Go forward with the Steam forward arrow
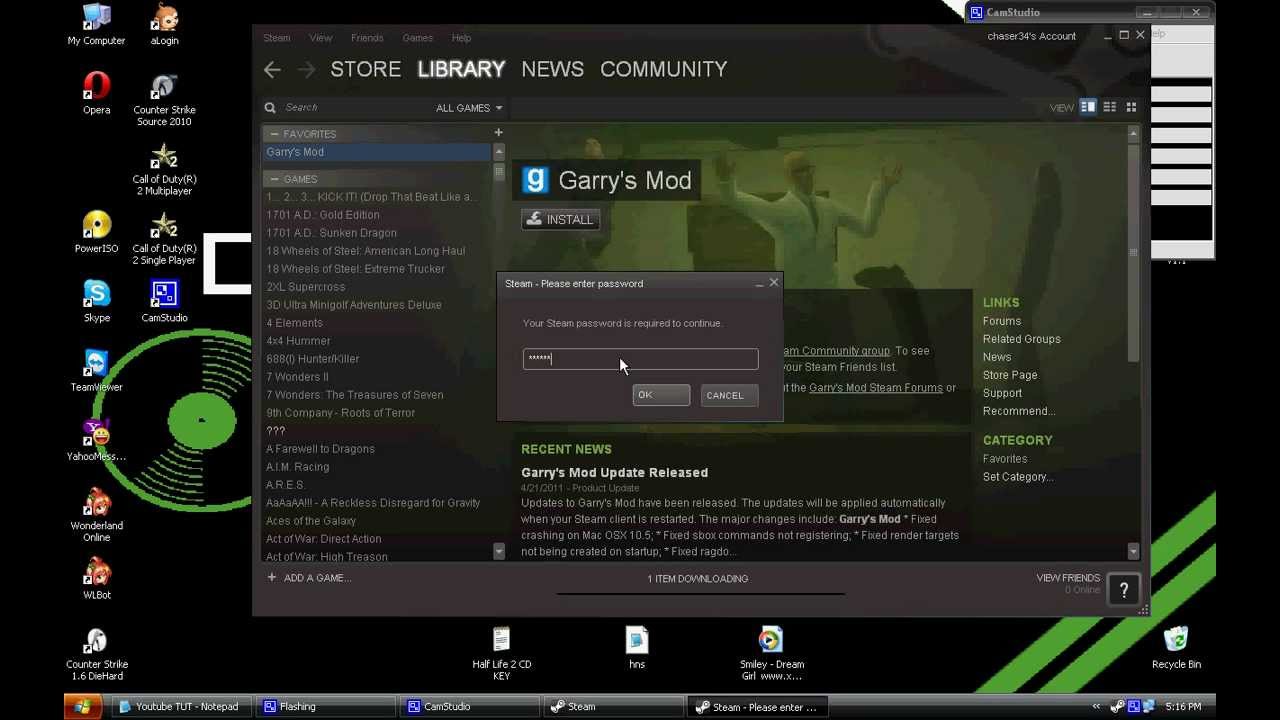1280x720 pixels. coord(306,69)
